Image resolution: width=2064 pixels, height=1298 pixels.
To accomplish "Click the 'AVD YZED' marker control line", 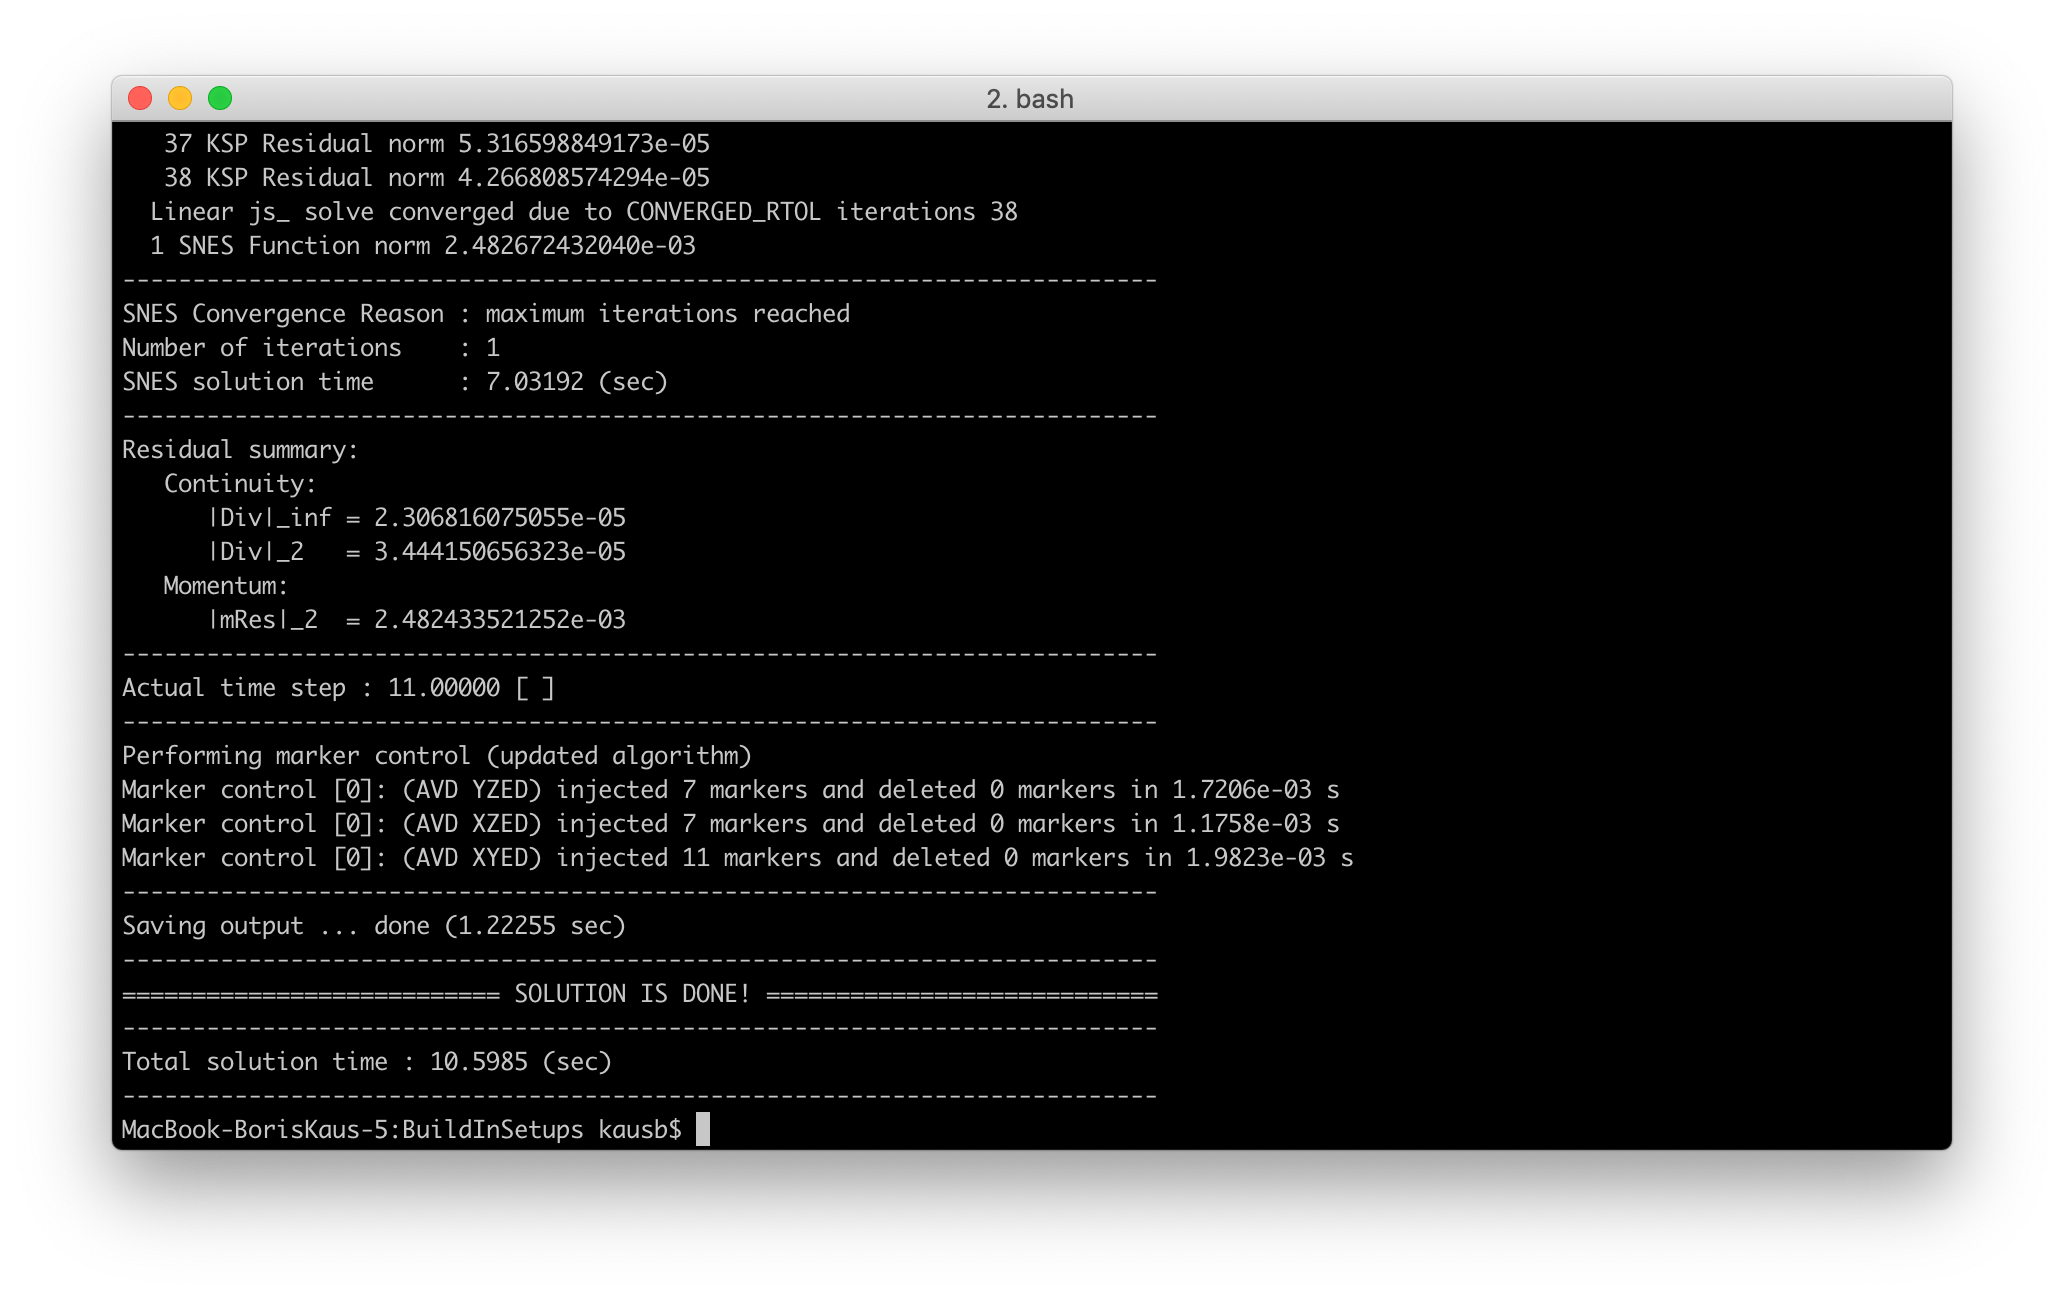I will tap(731, 790).
